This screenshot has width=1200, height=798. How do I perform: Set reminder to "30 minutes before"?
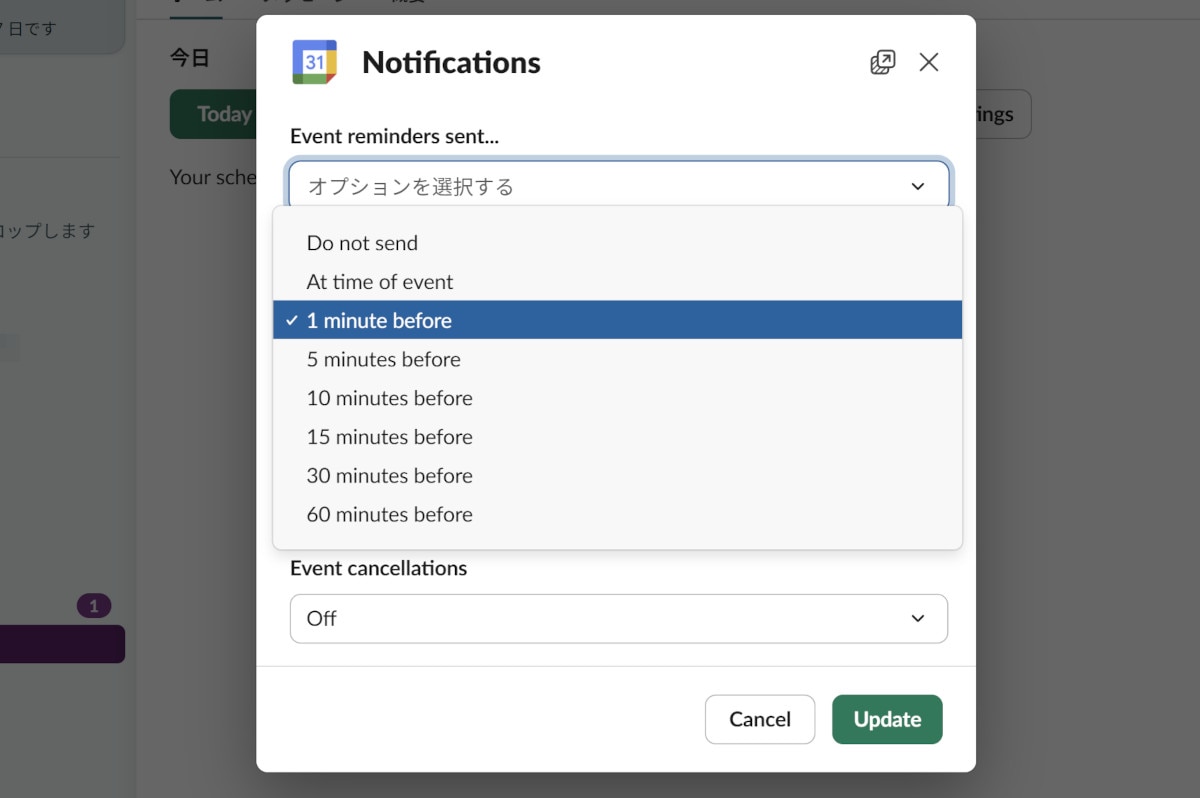[x=390, y=476]
